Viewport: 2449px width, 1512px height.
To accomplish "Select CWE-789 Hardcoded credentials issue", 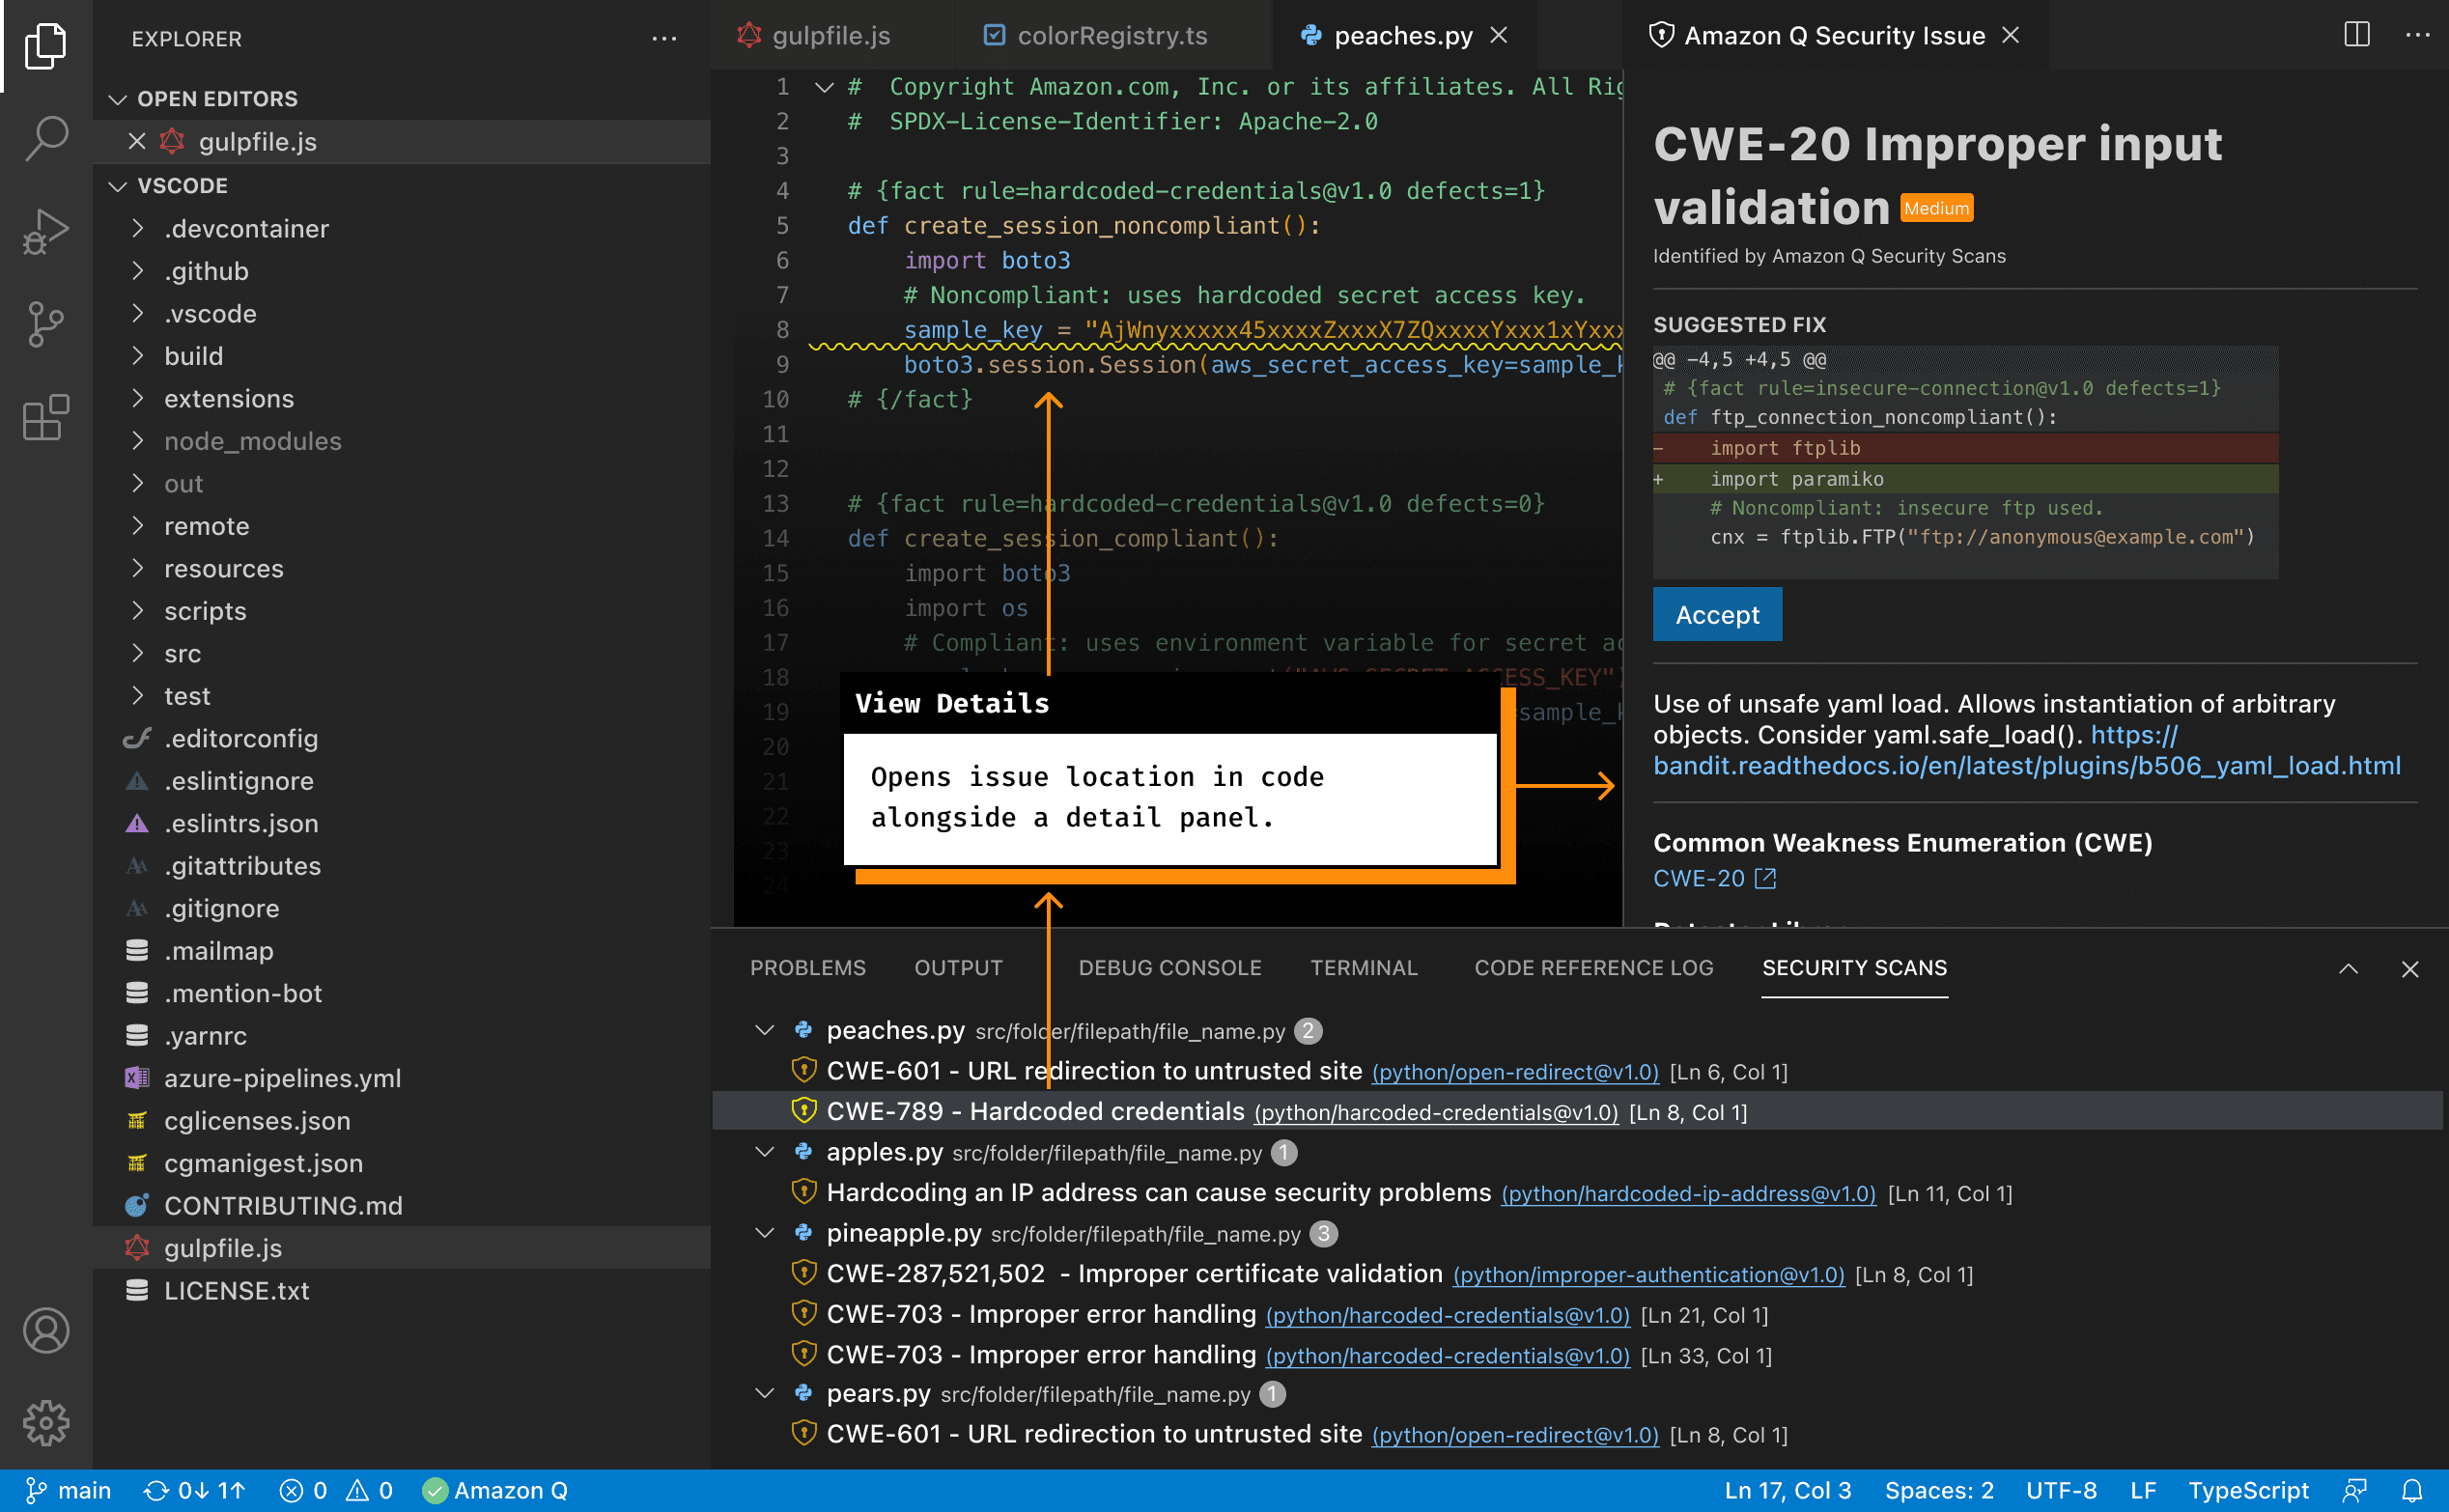I will 1577,1110.
